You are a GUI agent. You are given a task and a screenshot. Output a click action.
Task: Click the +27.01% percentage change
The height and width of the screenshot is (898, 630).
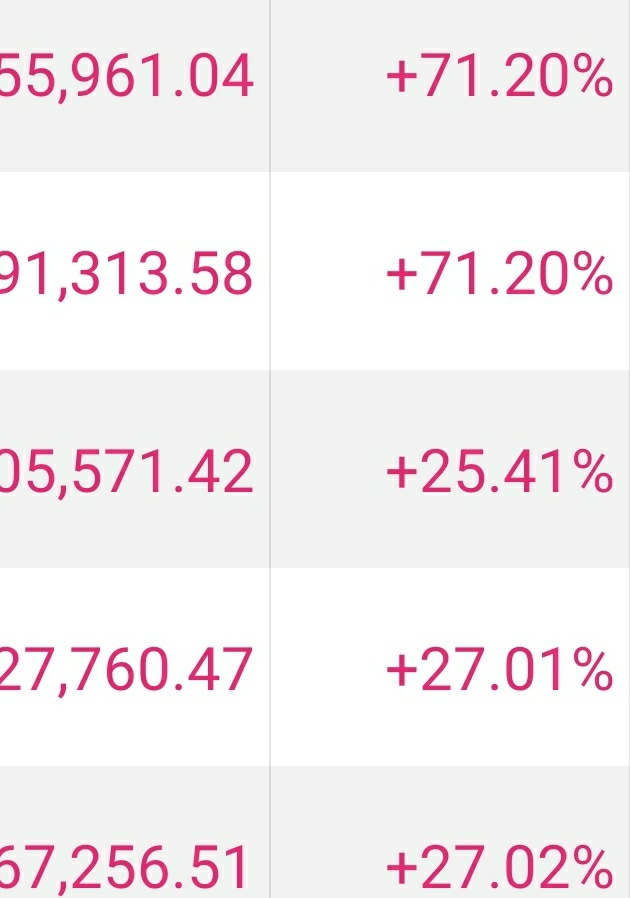[499, 669]
